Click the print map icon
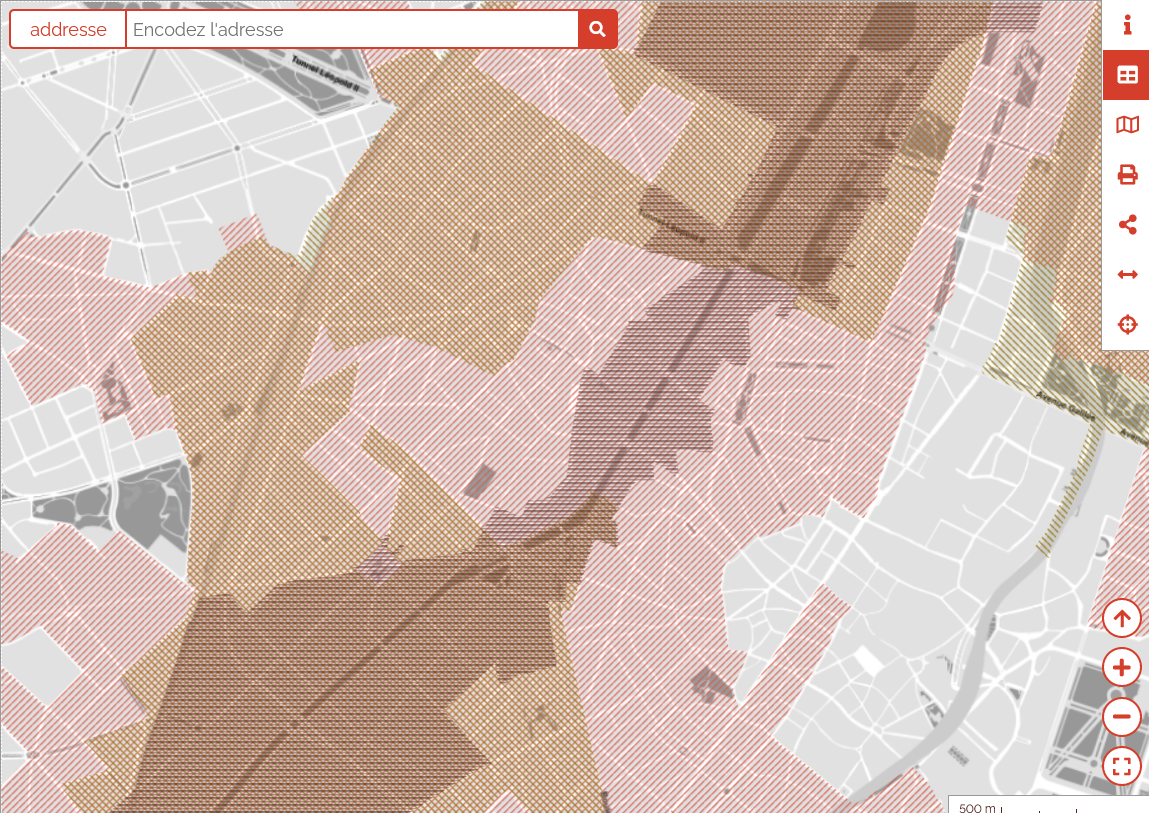 click(1127, 175)
